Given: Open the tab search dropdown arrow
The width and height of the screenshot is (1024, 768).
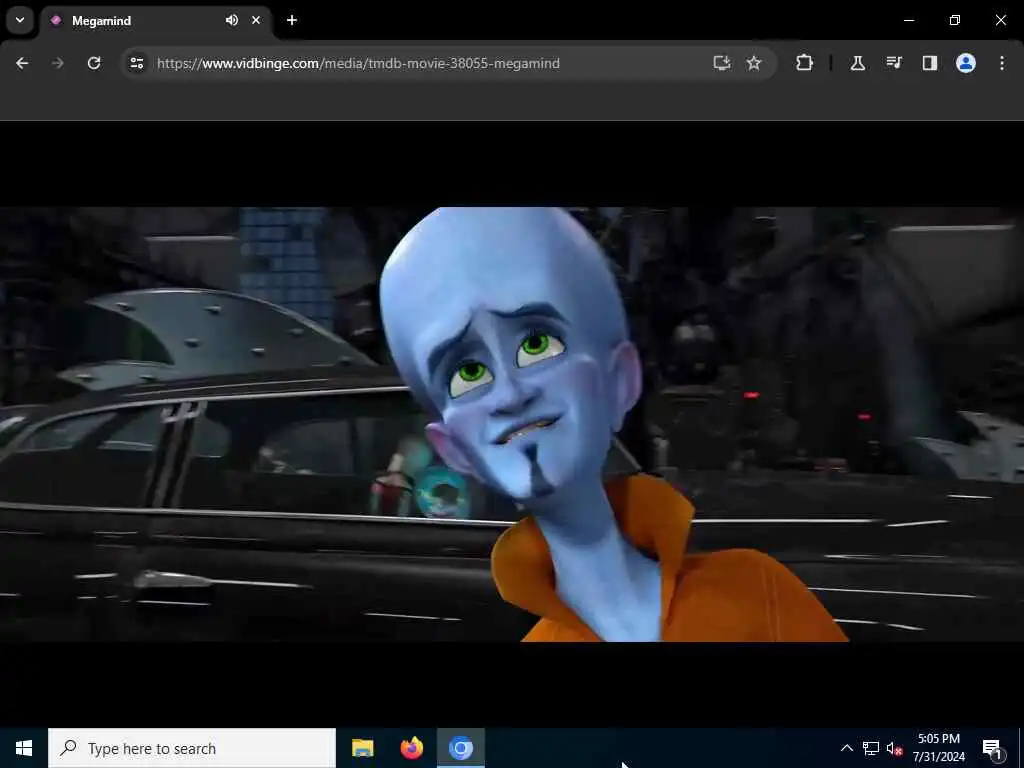Looking at the screenshot, I should (20, 20).
